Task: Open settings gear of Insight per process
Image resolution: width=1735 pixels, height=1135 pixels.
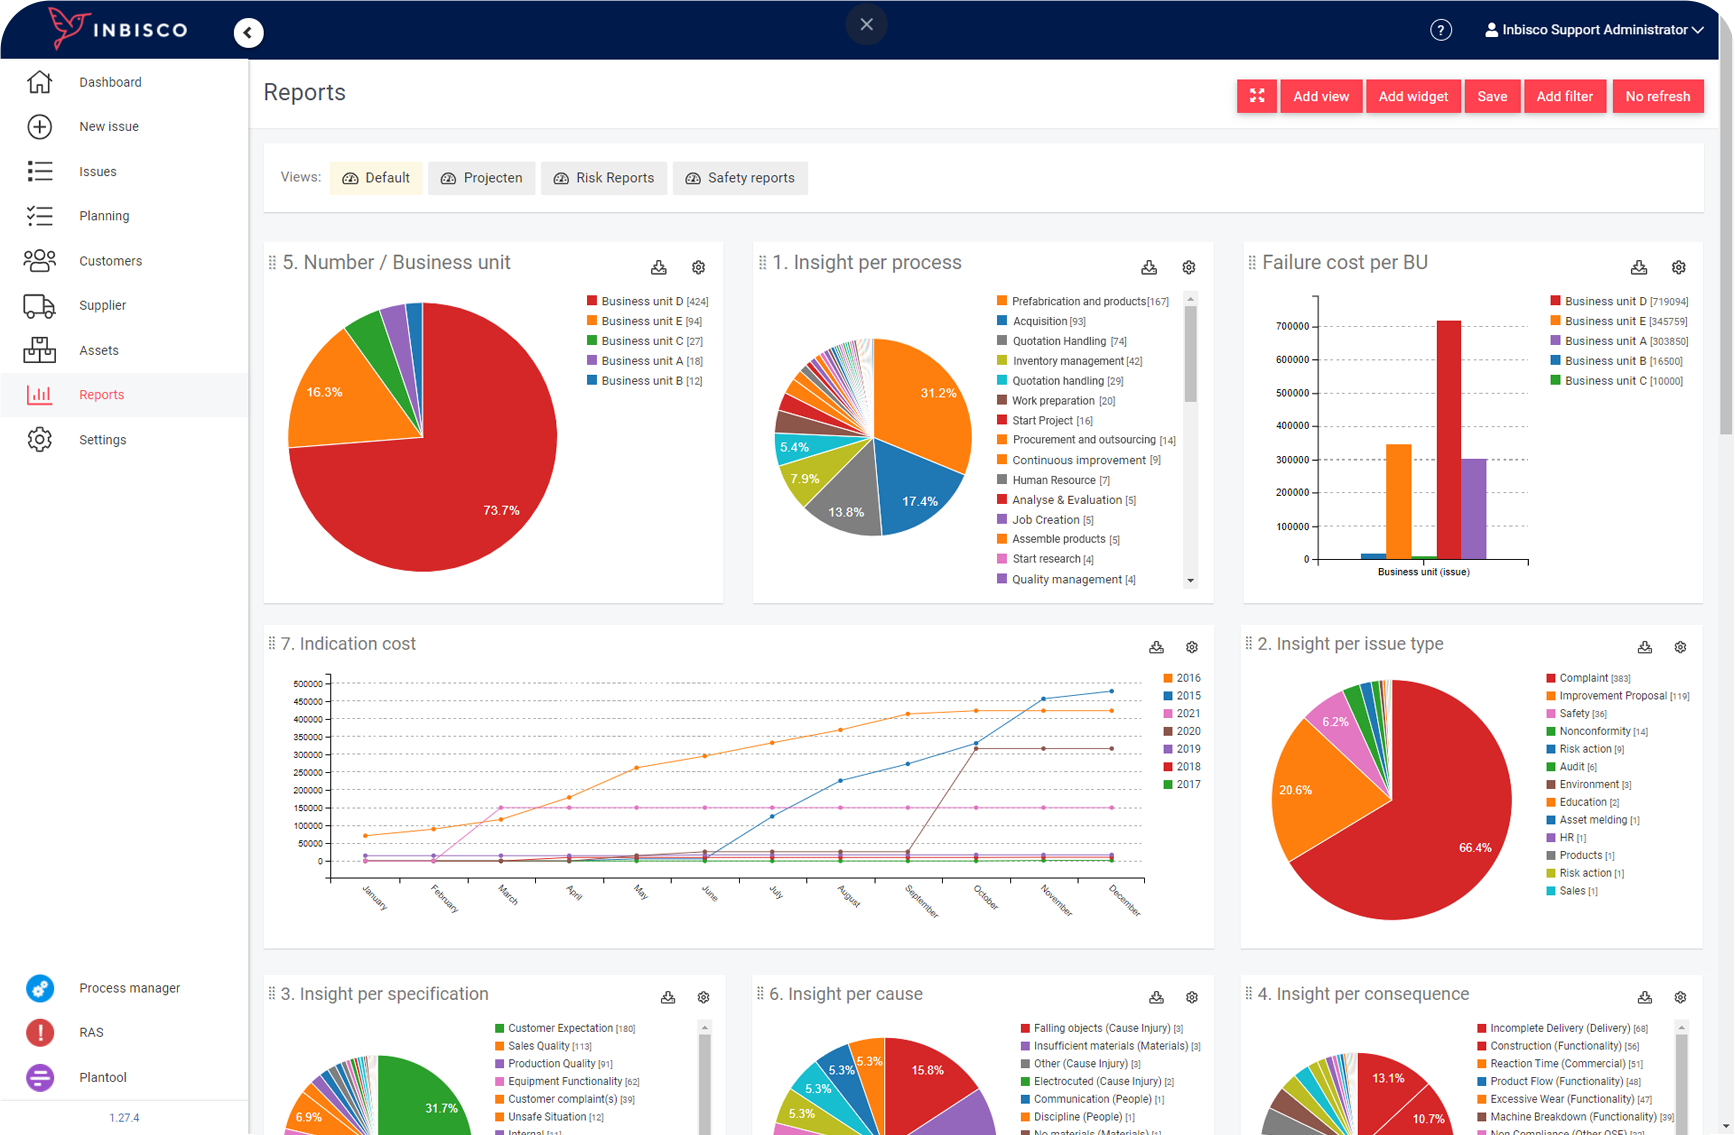Action: 1188,267
